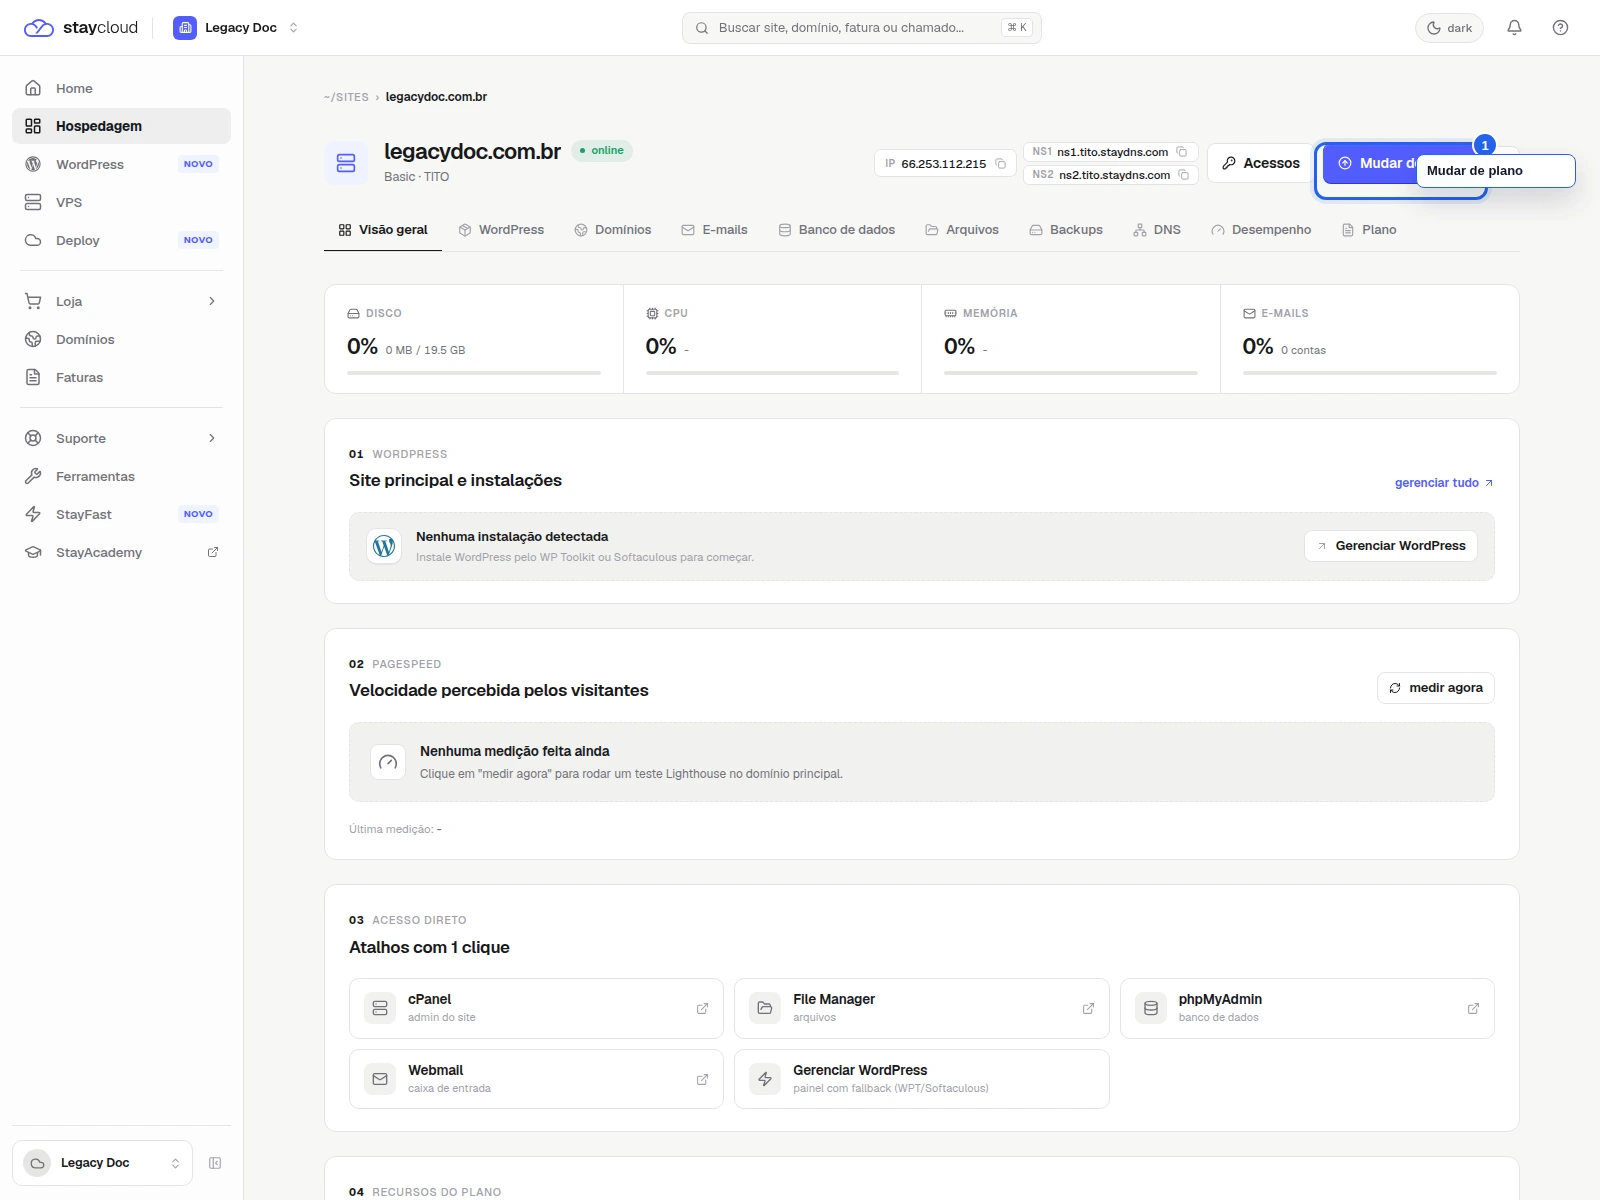
Task: Open the Webmail shortcut
Action: pyautogui.click(x=536, y=1079)
